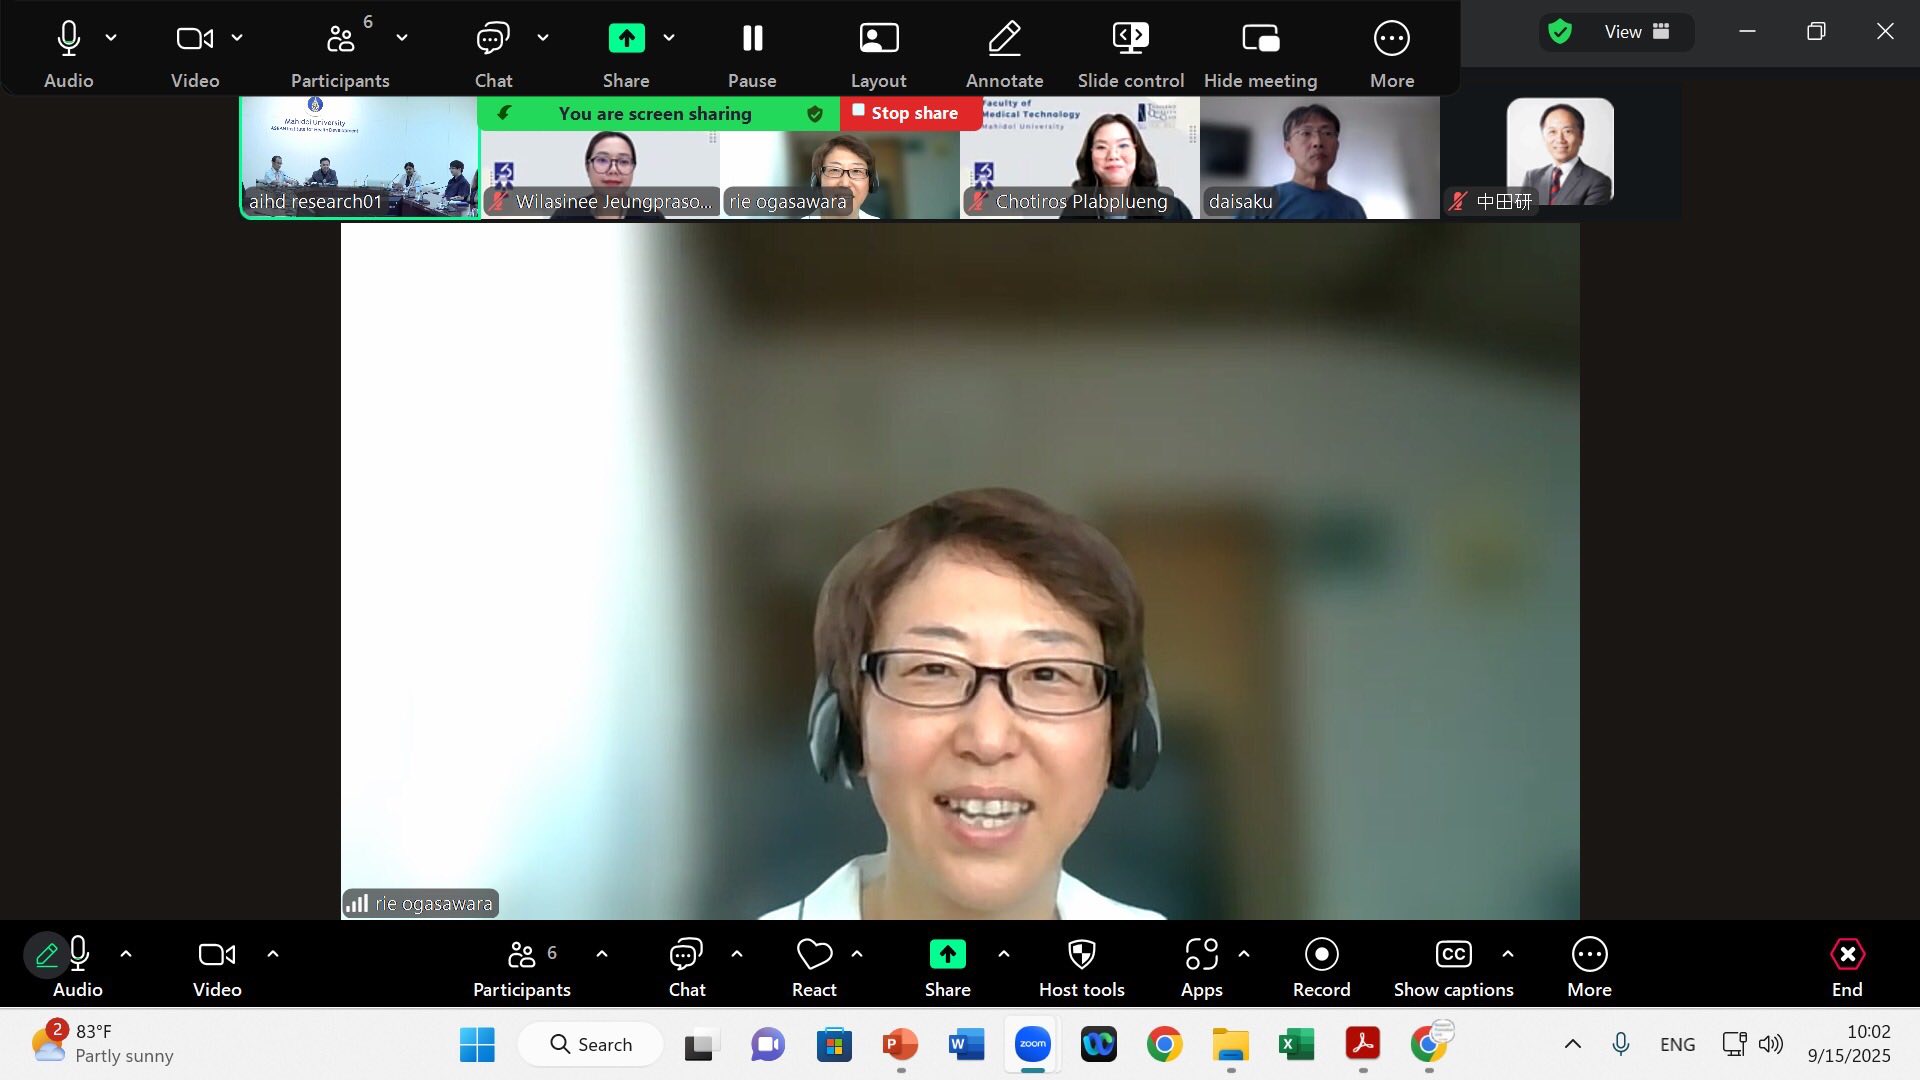Pause the screen share
Viewport: 1920px width, 1080px height.
(752, 40)
